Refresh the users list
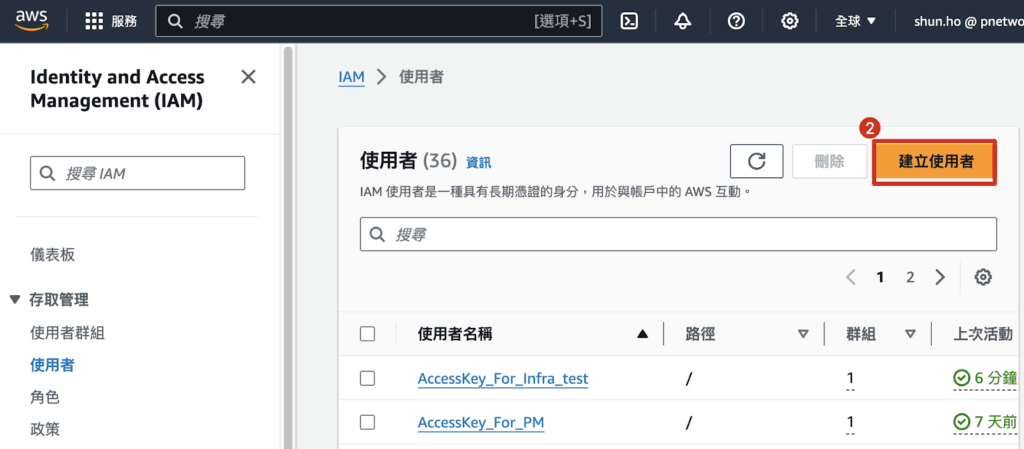1024x449 pixels. coord(756,162)
